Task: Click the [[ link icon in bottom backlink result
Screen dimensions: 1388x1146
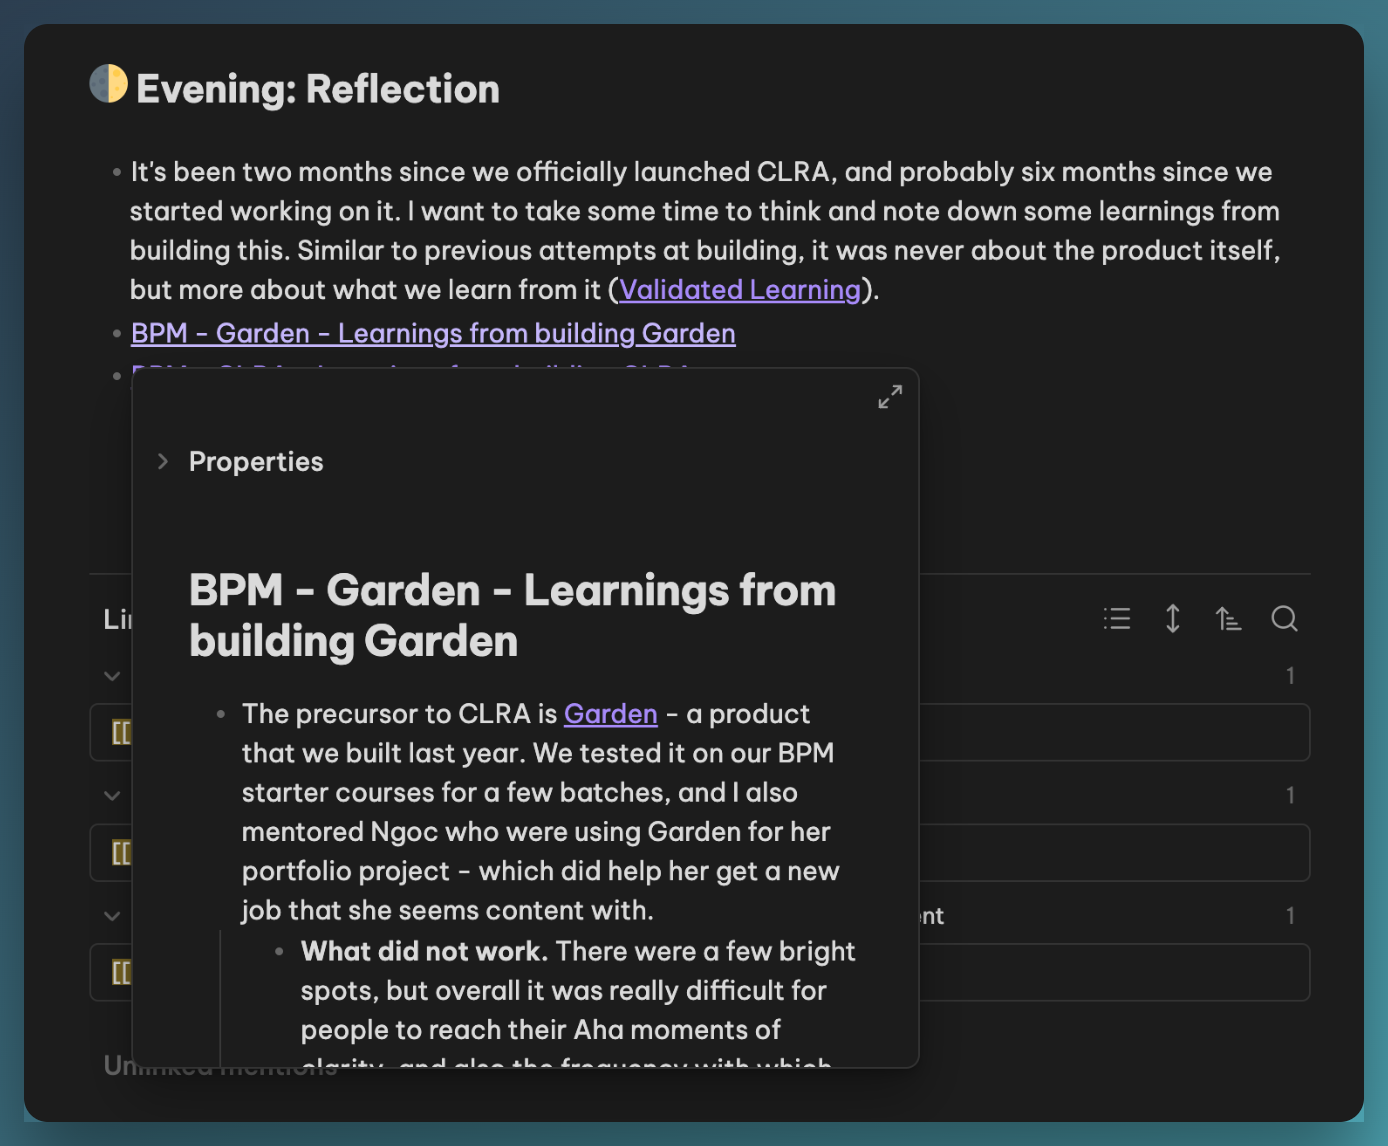Action: point(121,972)
